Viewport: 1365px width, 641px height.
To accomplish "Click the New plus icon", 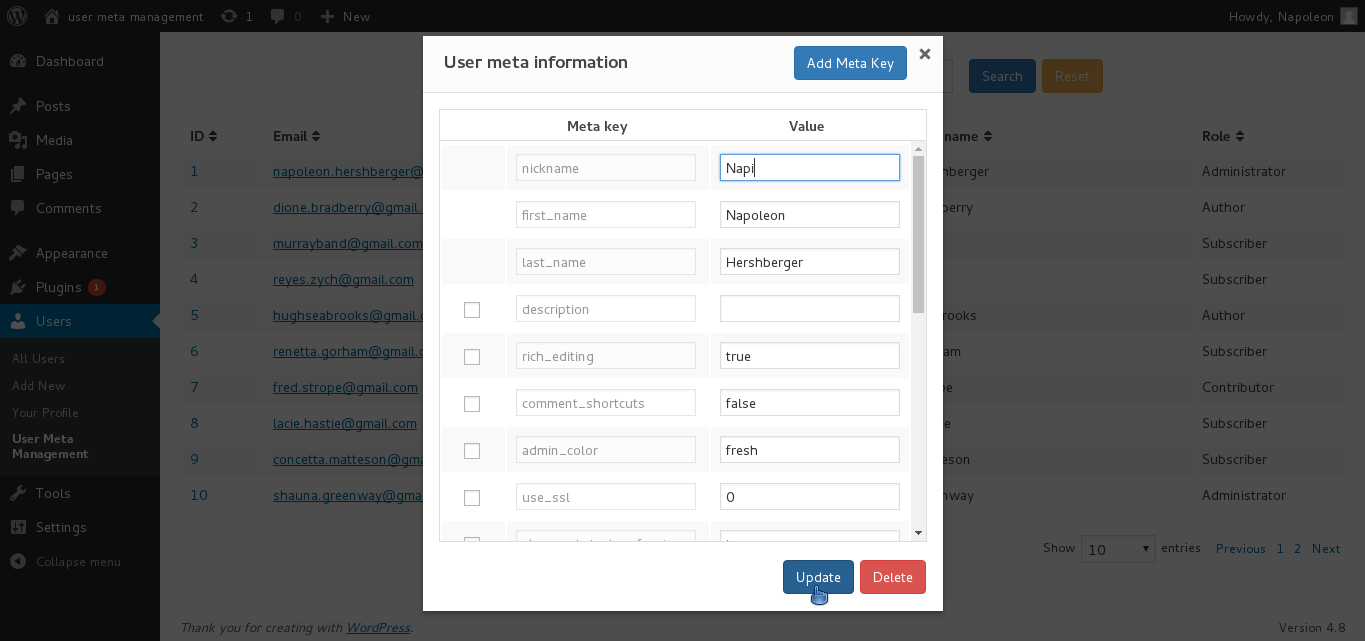I will pos(327,17).
